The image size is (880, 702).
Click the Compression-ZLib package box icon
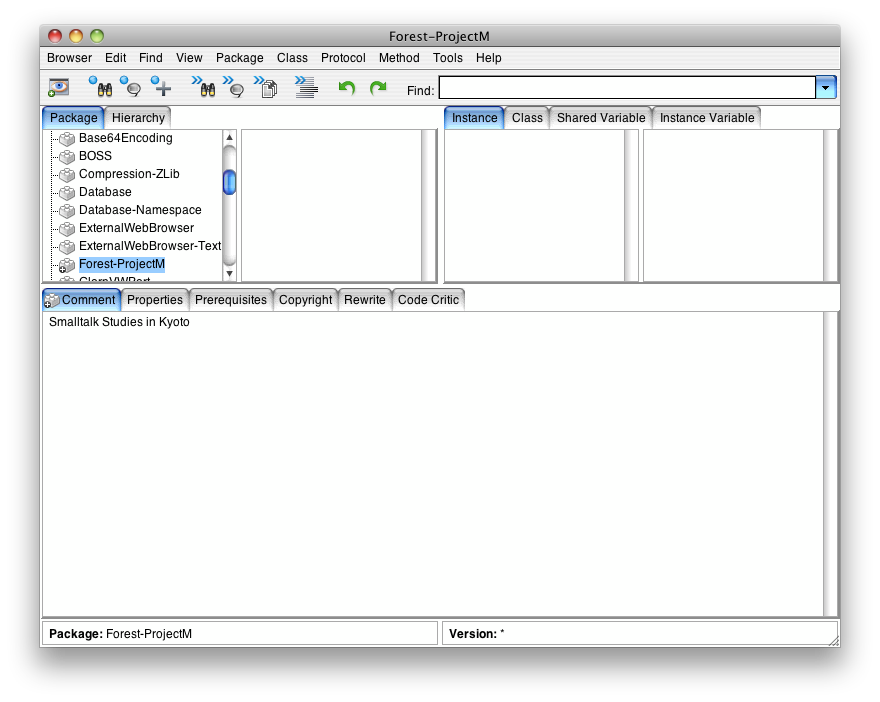point(67,175)
